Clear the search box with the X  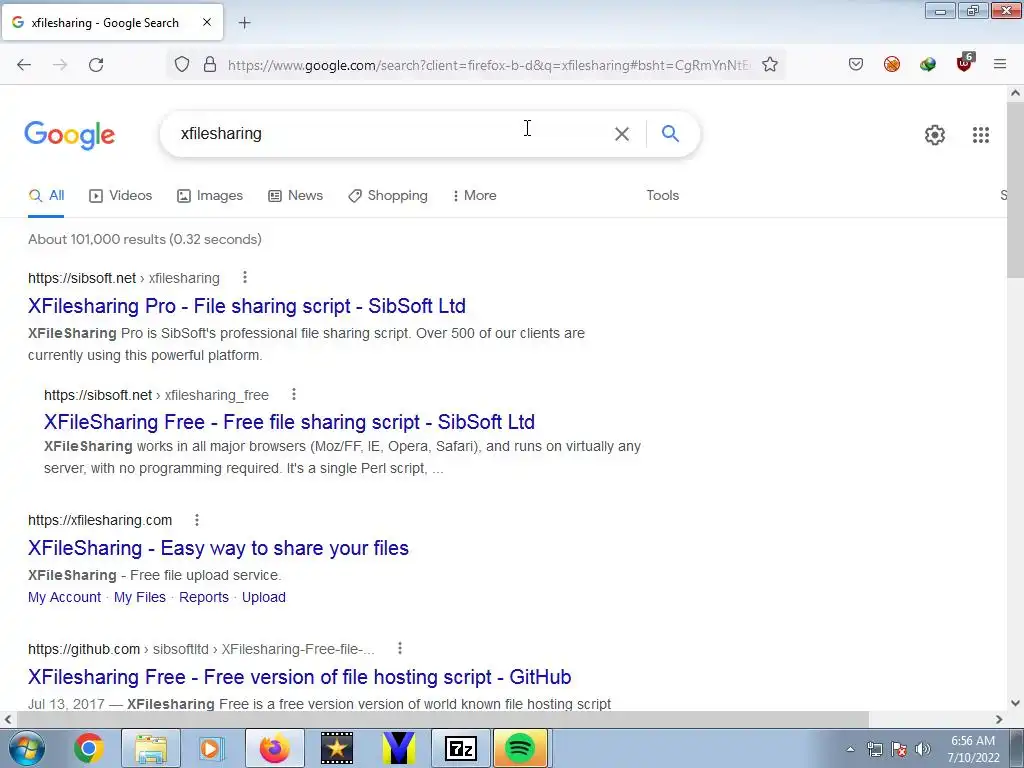pos(622,134)
